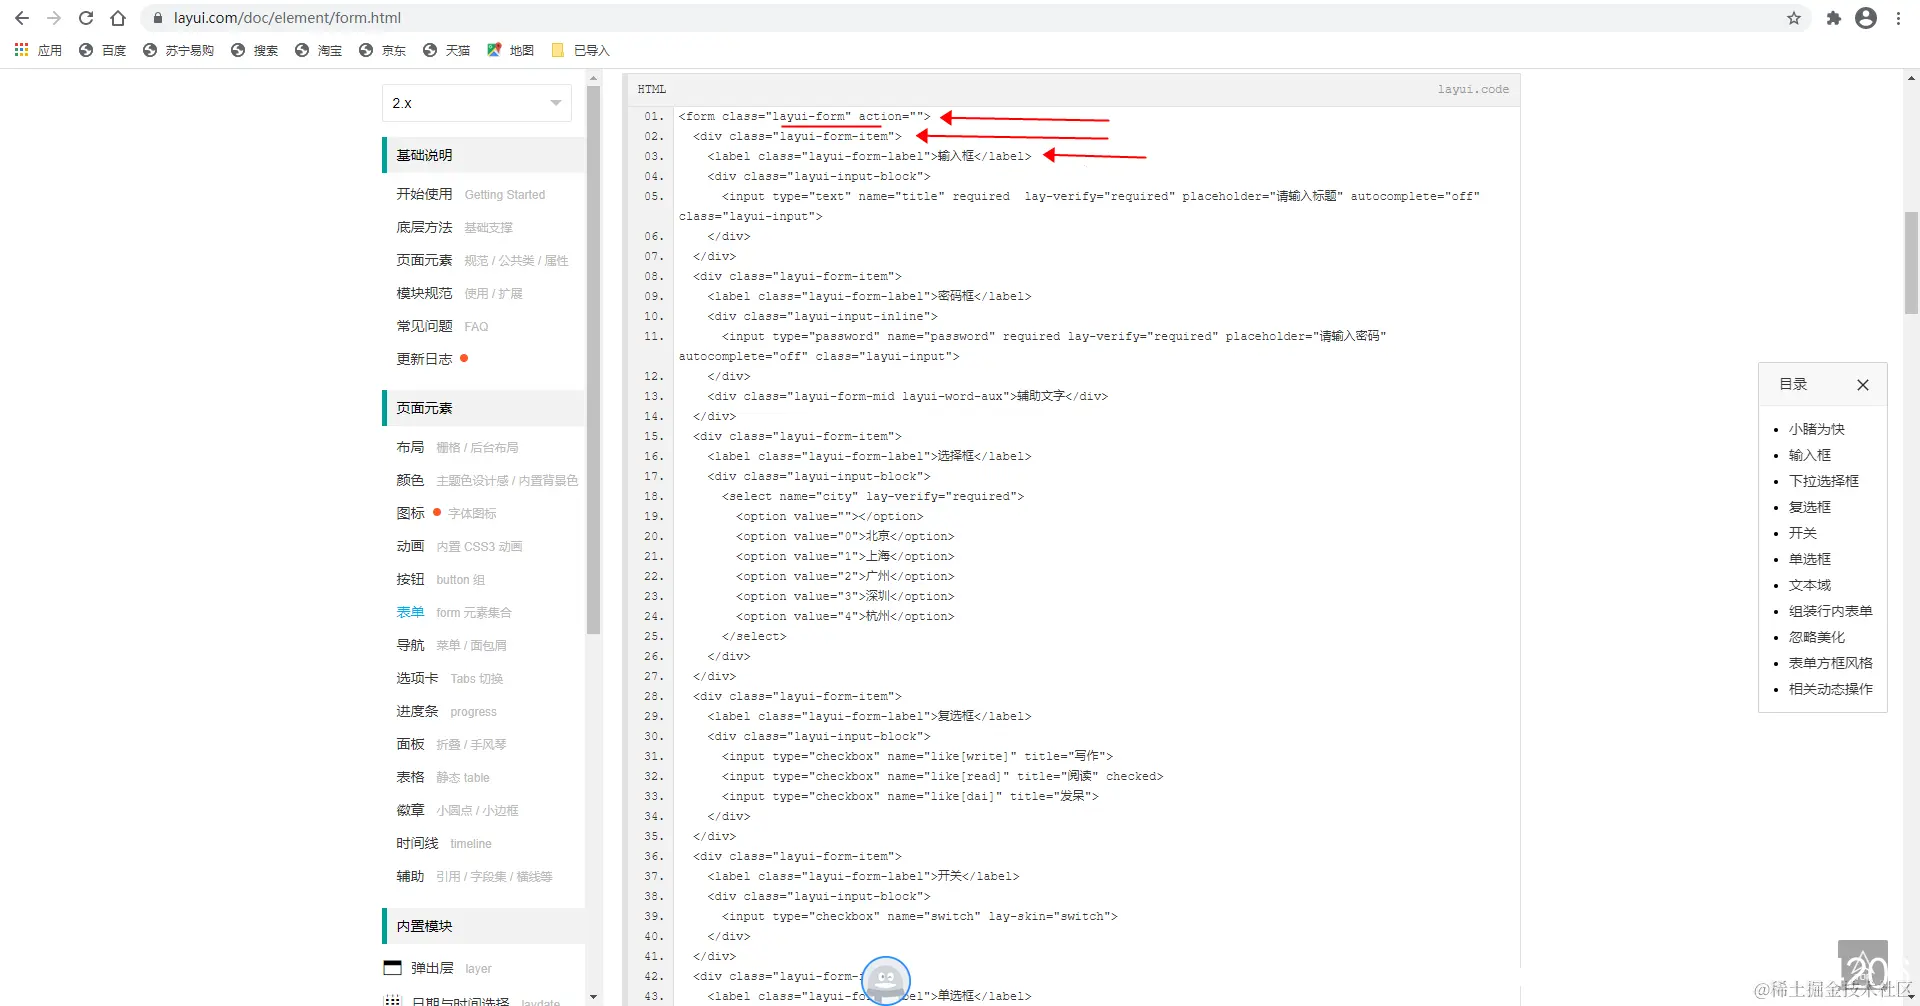Jump to 输入框 section in 目录
Viewport: 1920px width, 1006px height.
pyautogui.click(x=1809, y=455)
